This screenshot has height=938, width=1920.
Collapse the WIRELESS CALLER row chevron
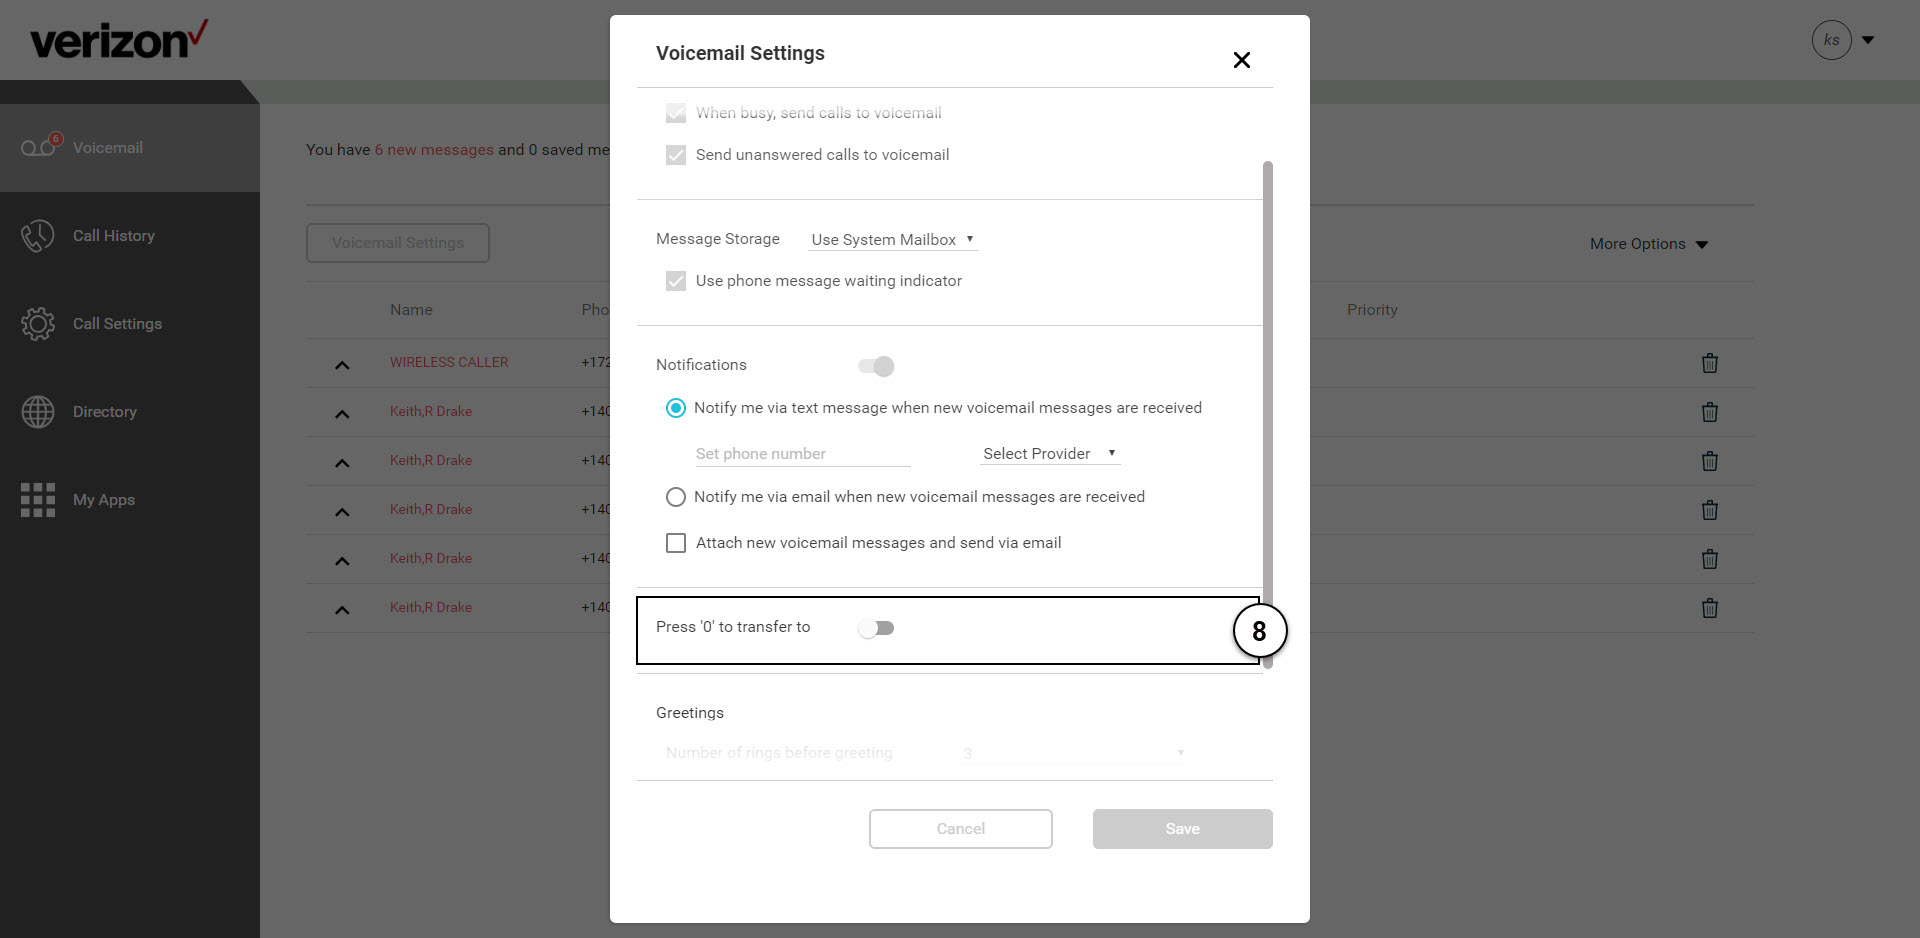(x=342, y=365)
